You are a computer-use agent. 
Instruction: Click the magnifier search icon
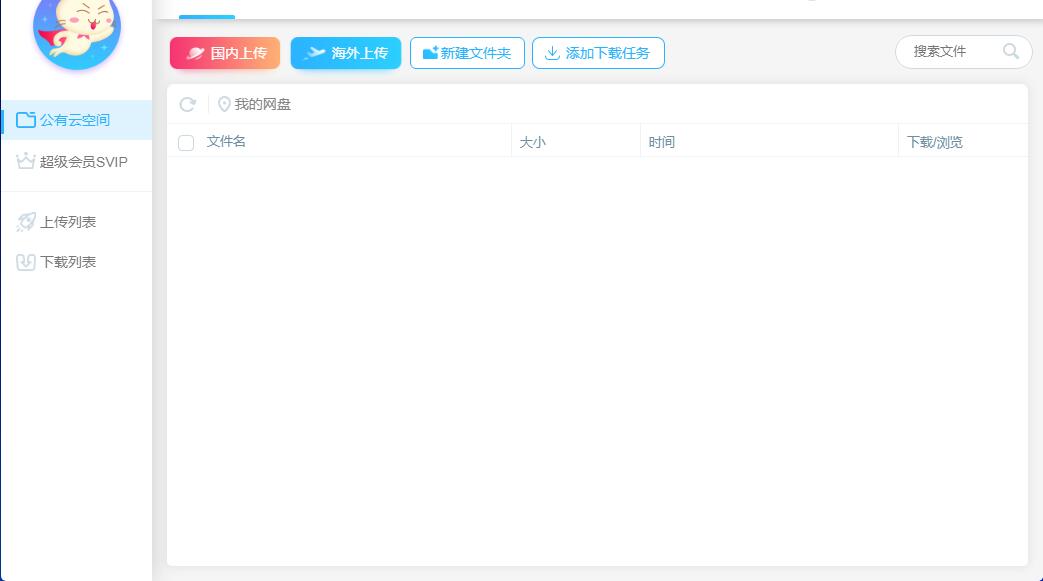(x=1010, y=51)
